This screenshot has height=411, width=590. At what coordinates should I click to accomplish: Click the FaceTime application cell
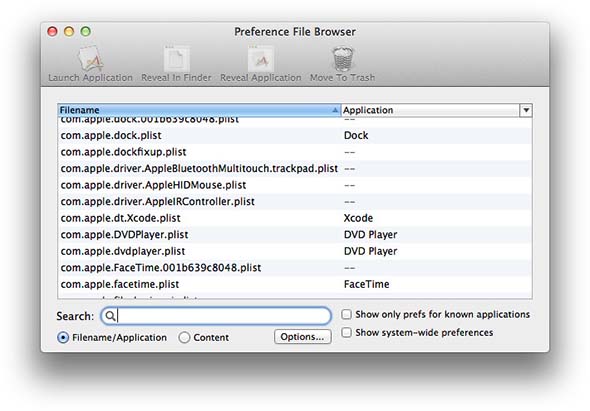point(366,285)
